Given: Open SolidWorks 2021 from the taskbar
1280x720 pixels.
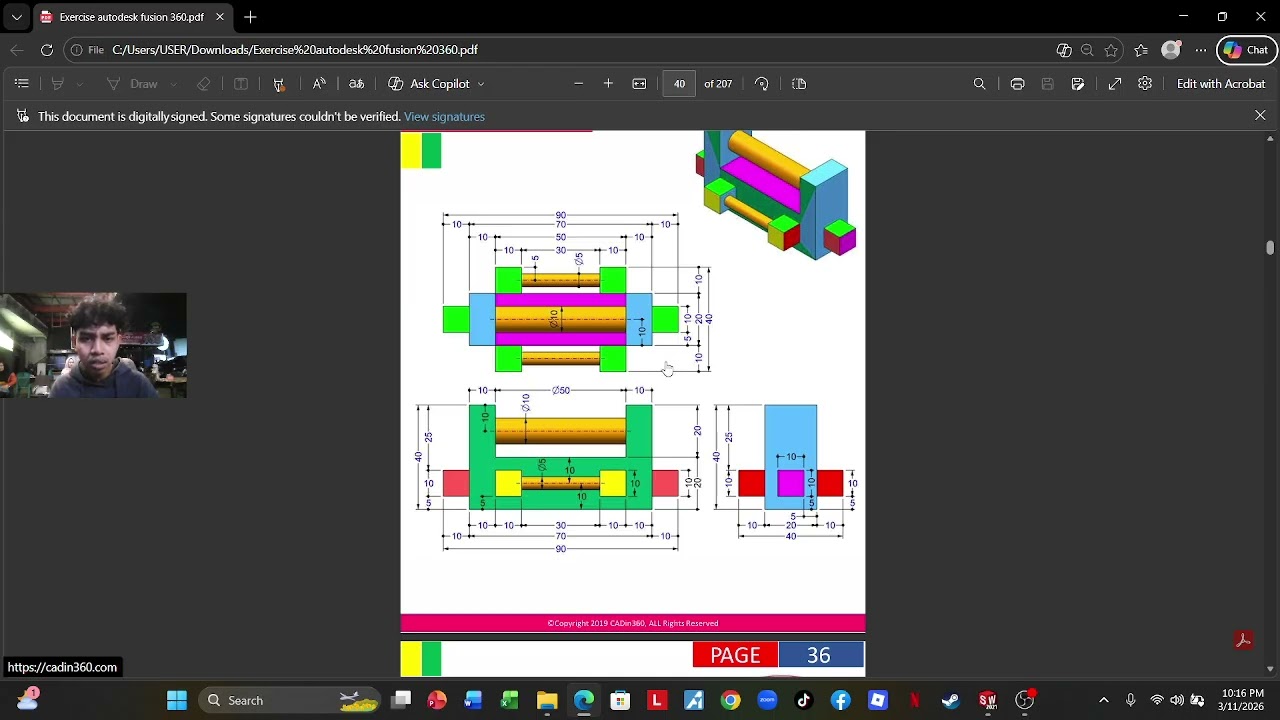Looking at the screenshot, I should pos(988,700).
